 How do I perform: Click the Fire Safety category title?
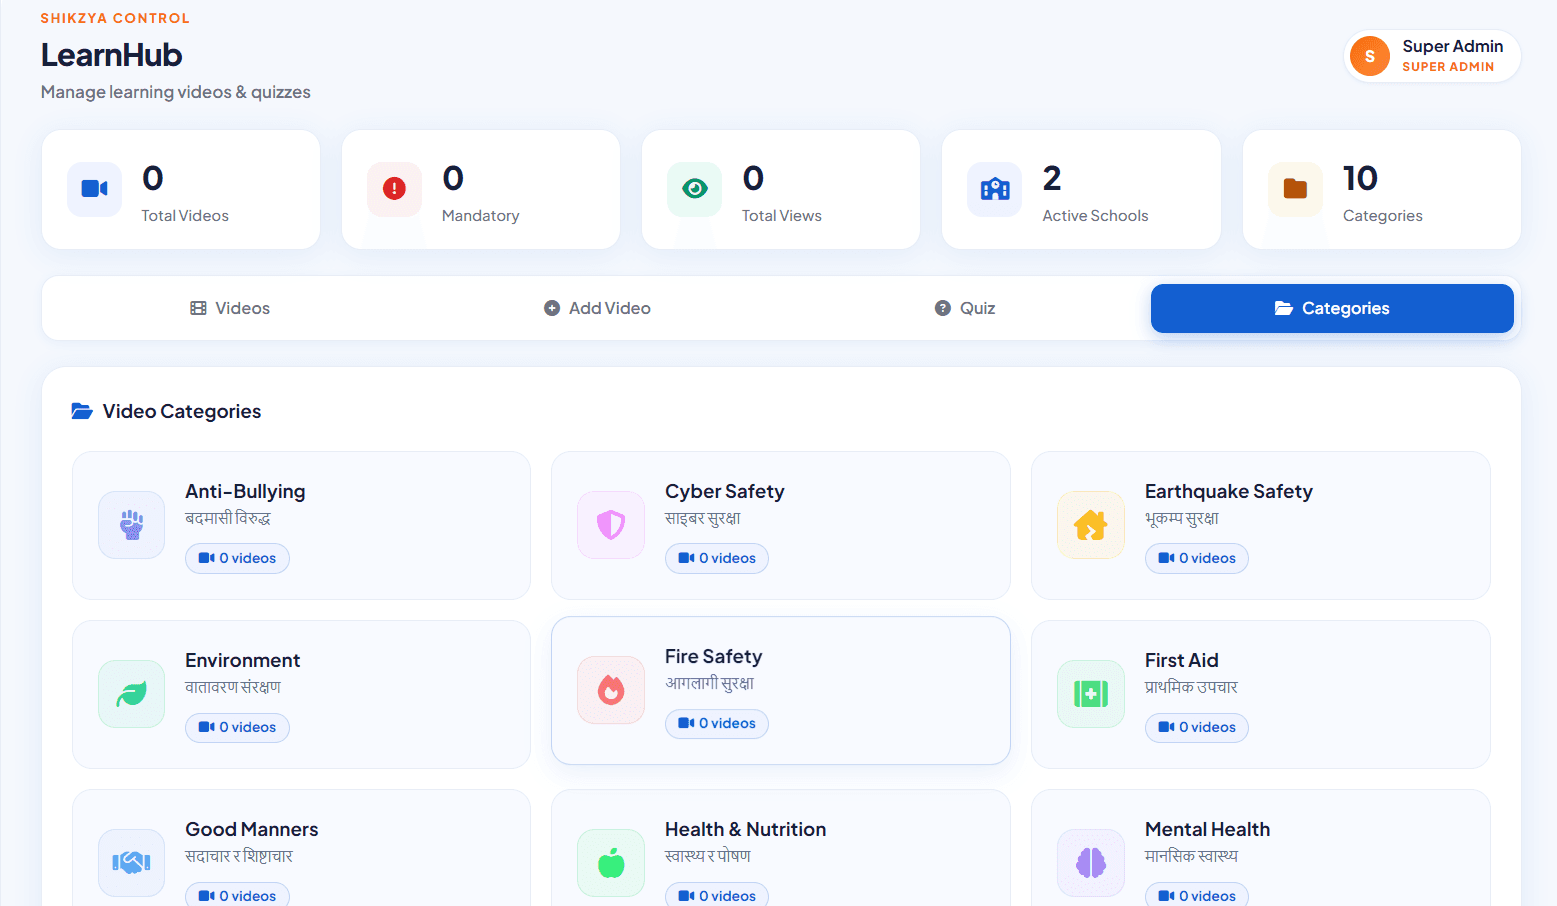[714, 656]
